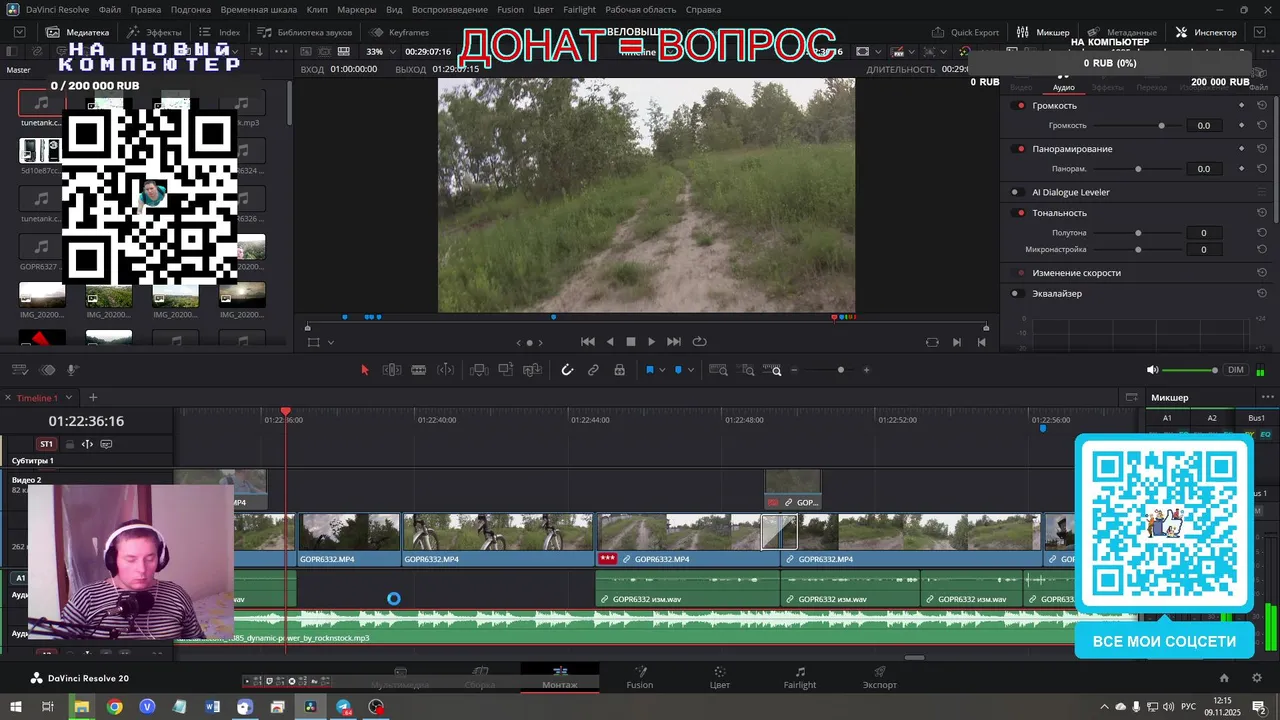This screenshot has height=720, width=1280.
Task: Open the Эффекты panel
Action: click(154, 32)
